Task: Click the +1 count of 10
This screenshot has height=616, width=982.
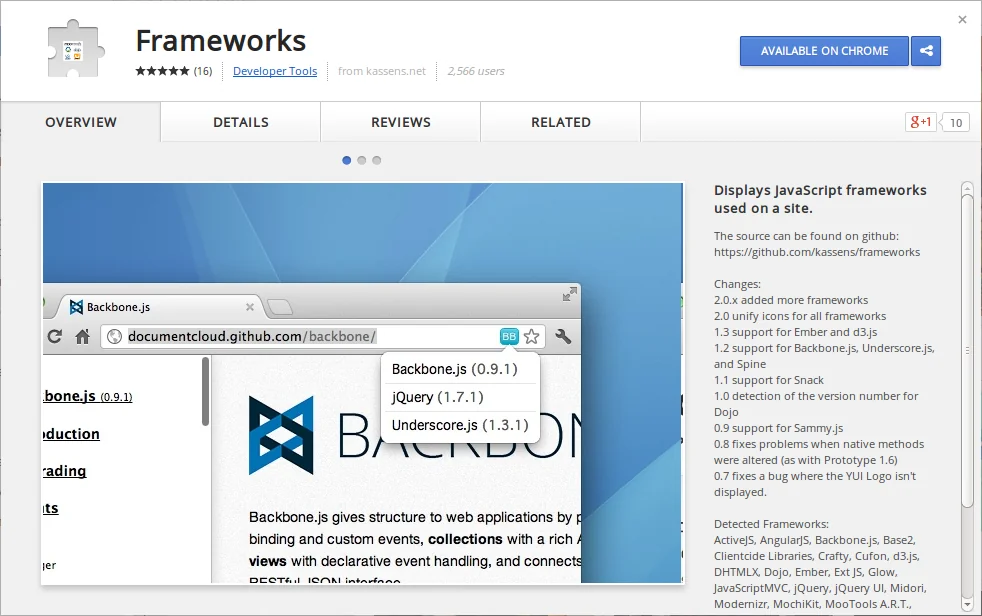Action: pyautogui.click(x=955, y=122)
